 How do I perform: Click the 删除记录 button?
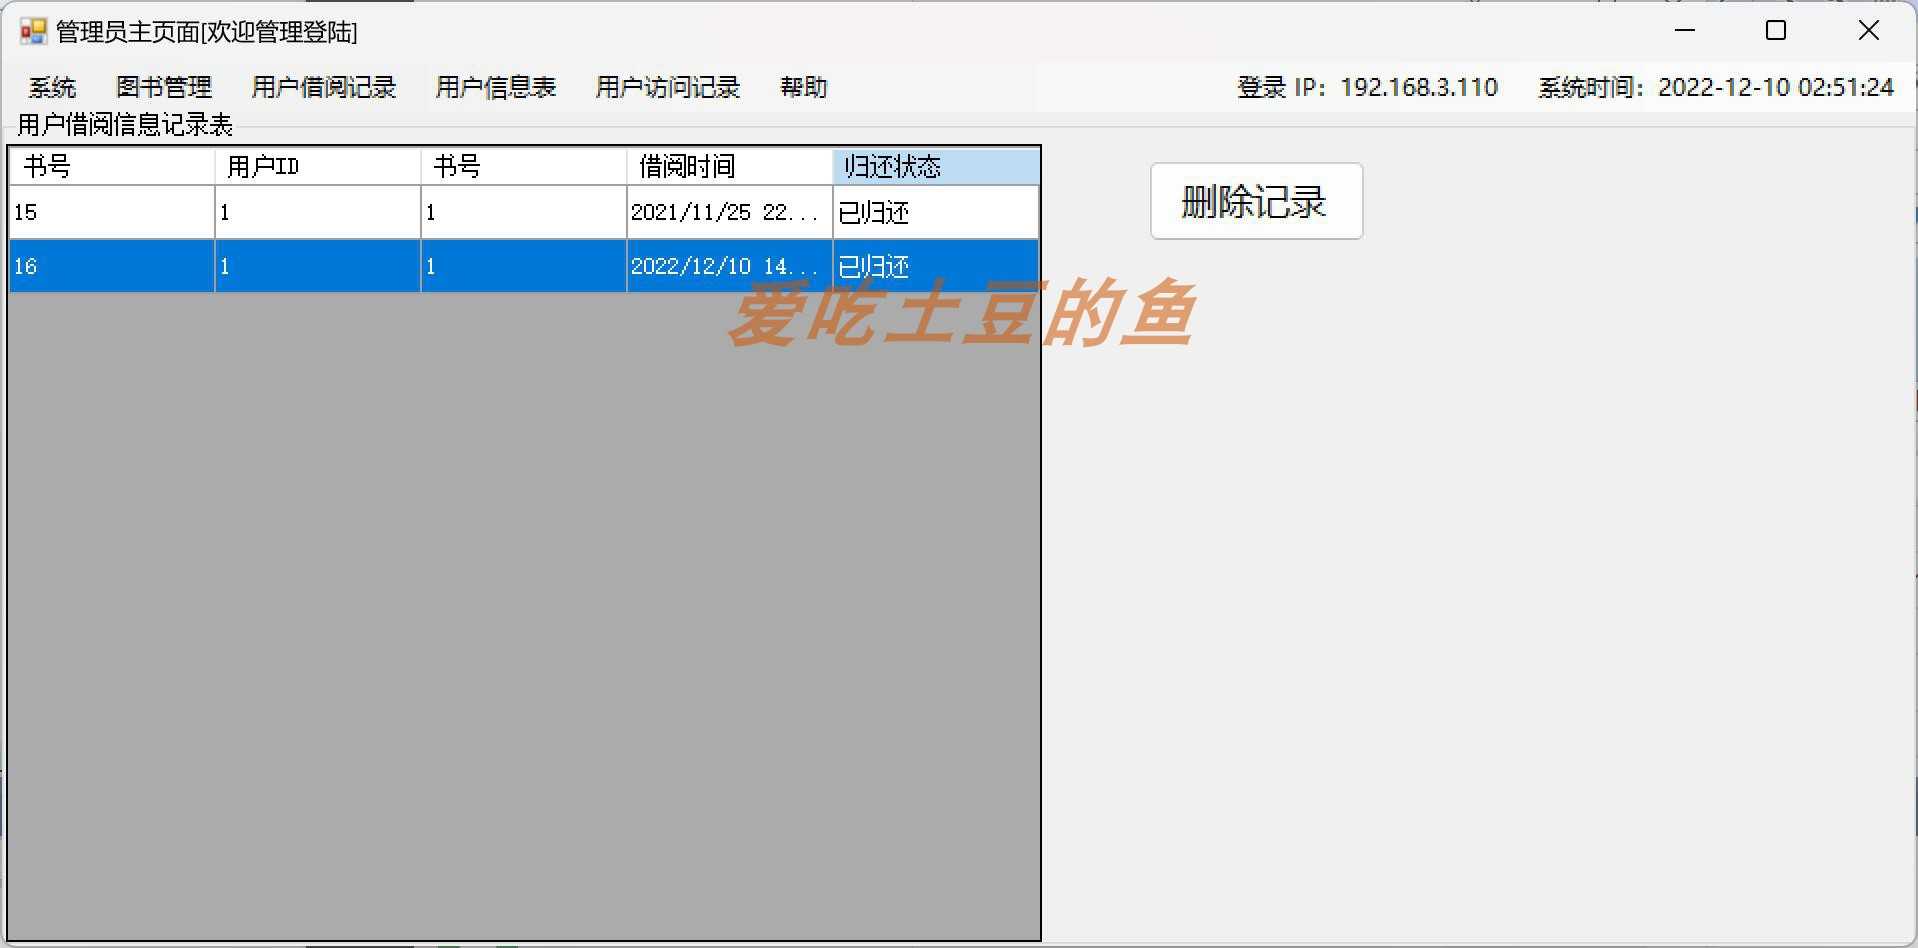(1255, 201)
